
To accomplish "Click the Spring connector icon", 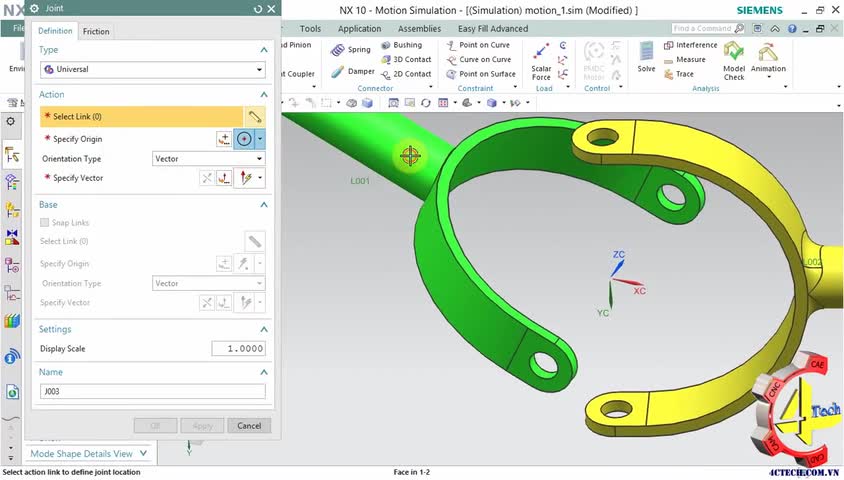I will 337,50.
